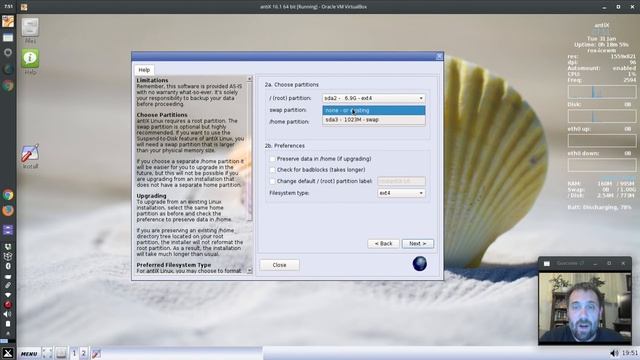Select the Help tab in the installer
Screen dimensions: 640x360
pos(144,70)
